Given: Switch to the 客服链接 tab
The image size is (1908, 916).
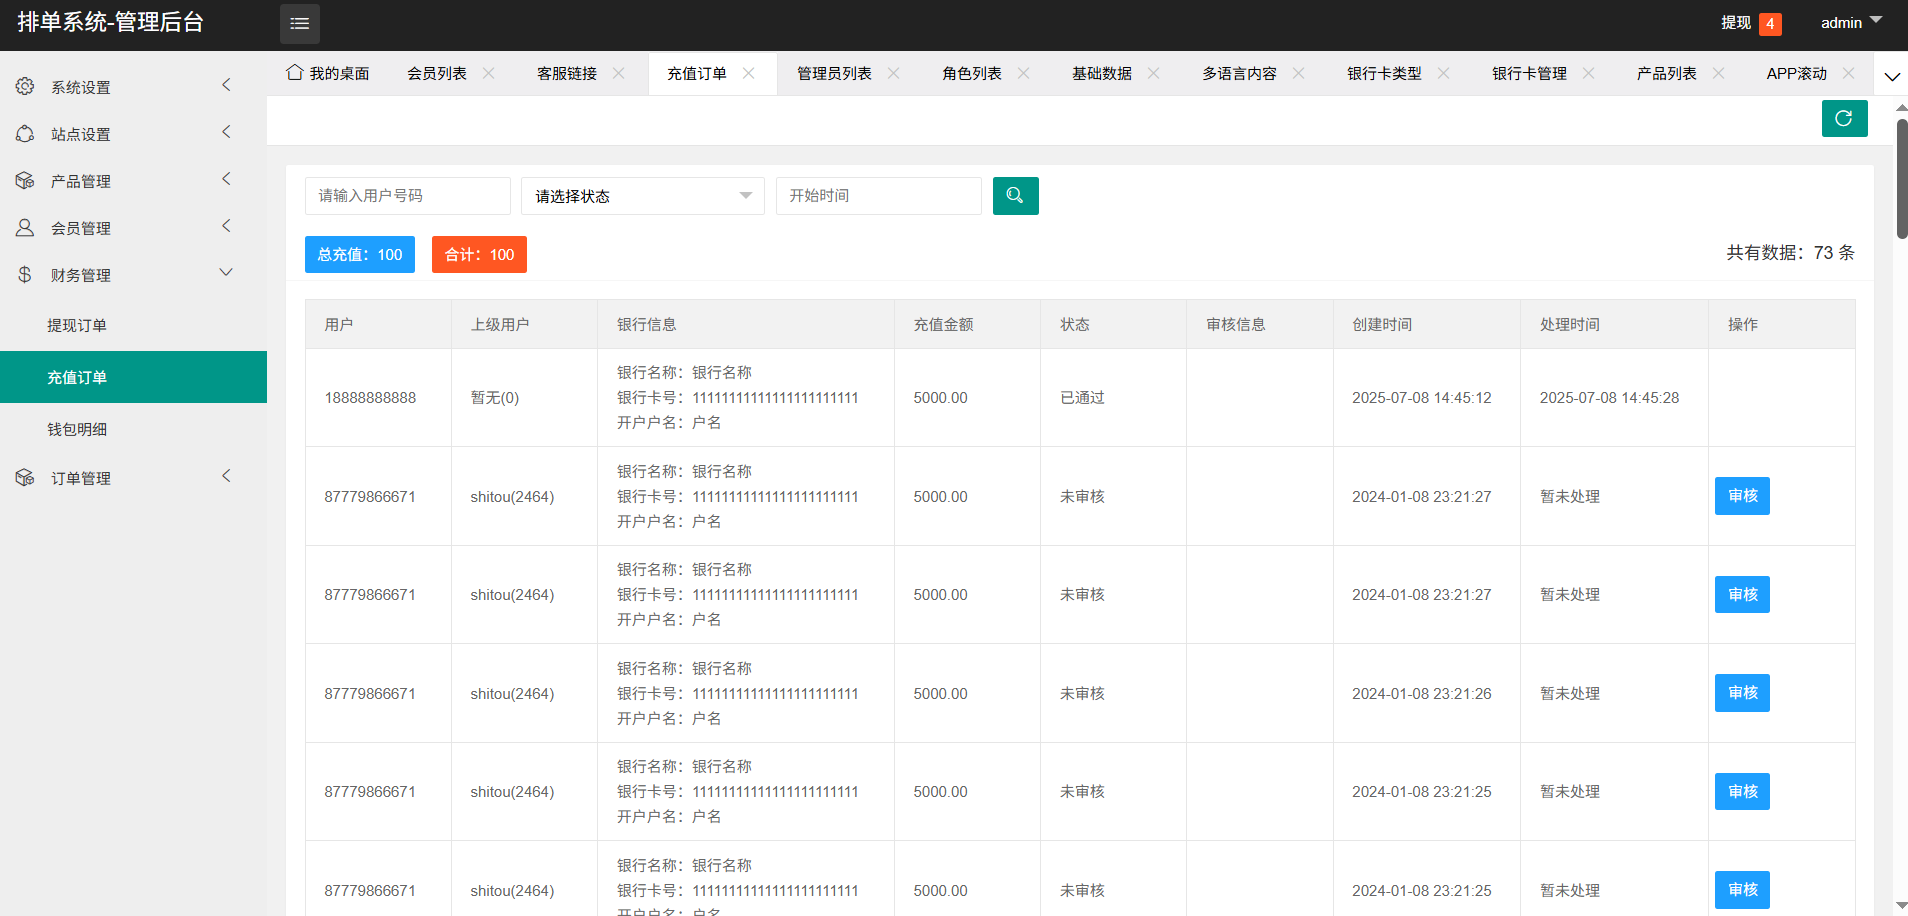Looking at the screenshot, I should click(x=567, y=73).
